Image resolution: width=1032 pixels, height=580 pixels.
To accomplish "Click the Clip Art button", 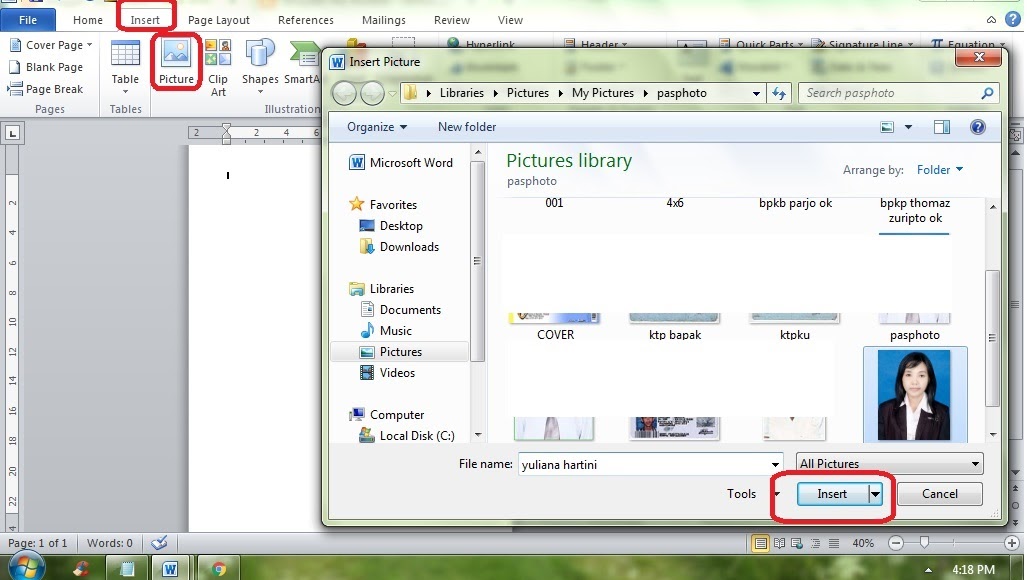I will click(x=218, y=67).
